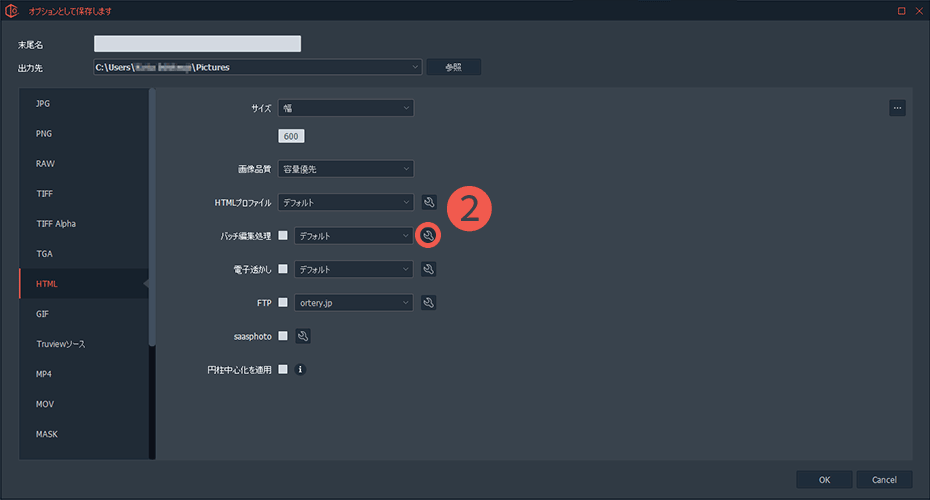This screenshot has height=500, width=930.
Task: Toggle the saasphoto checkbox
Action: (283, 336)
